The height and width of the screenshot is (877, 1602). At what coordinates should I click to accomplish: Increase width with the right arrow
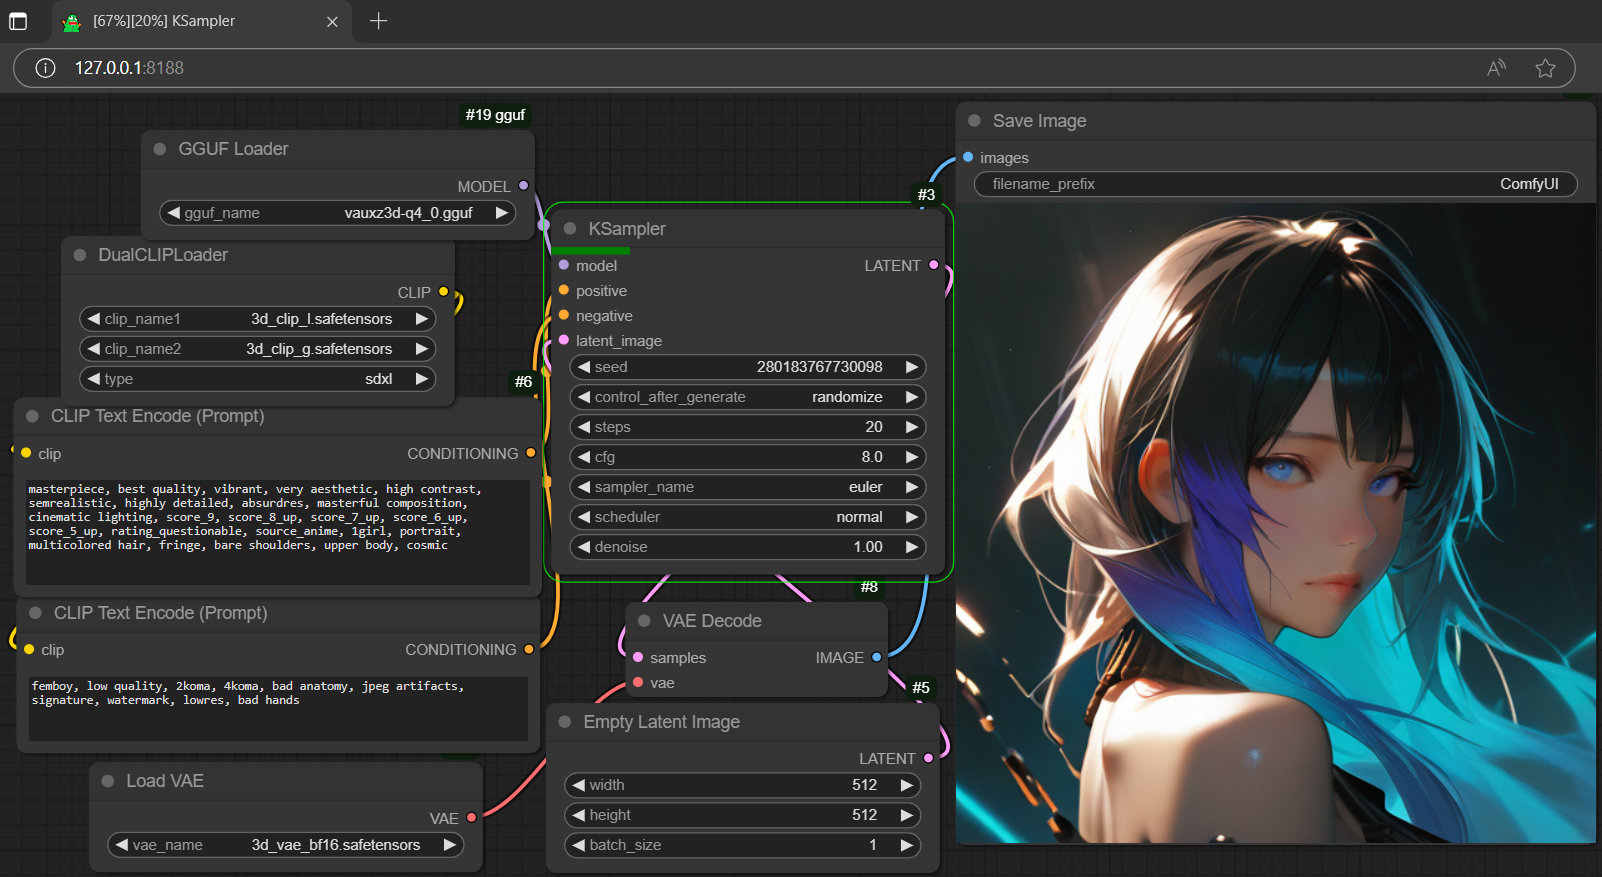[x=907, y=785]
